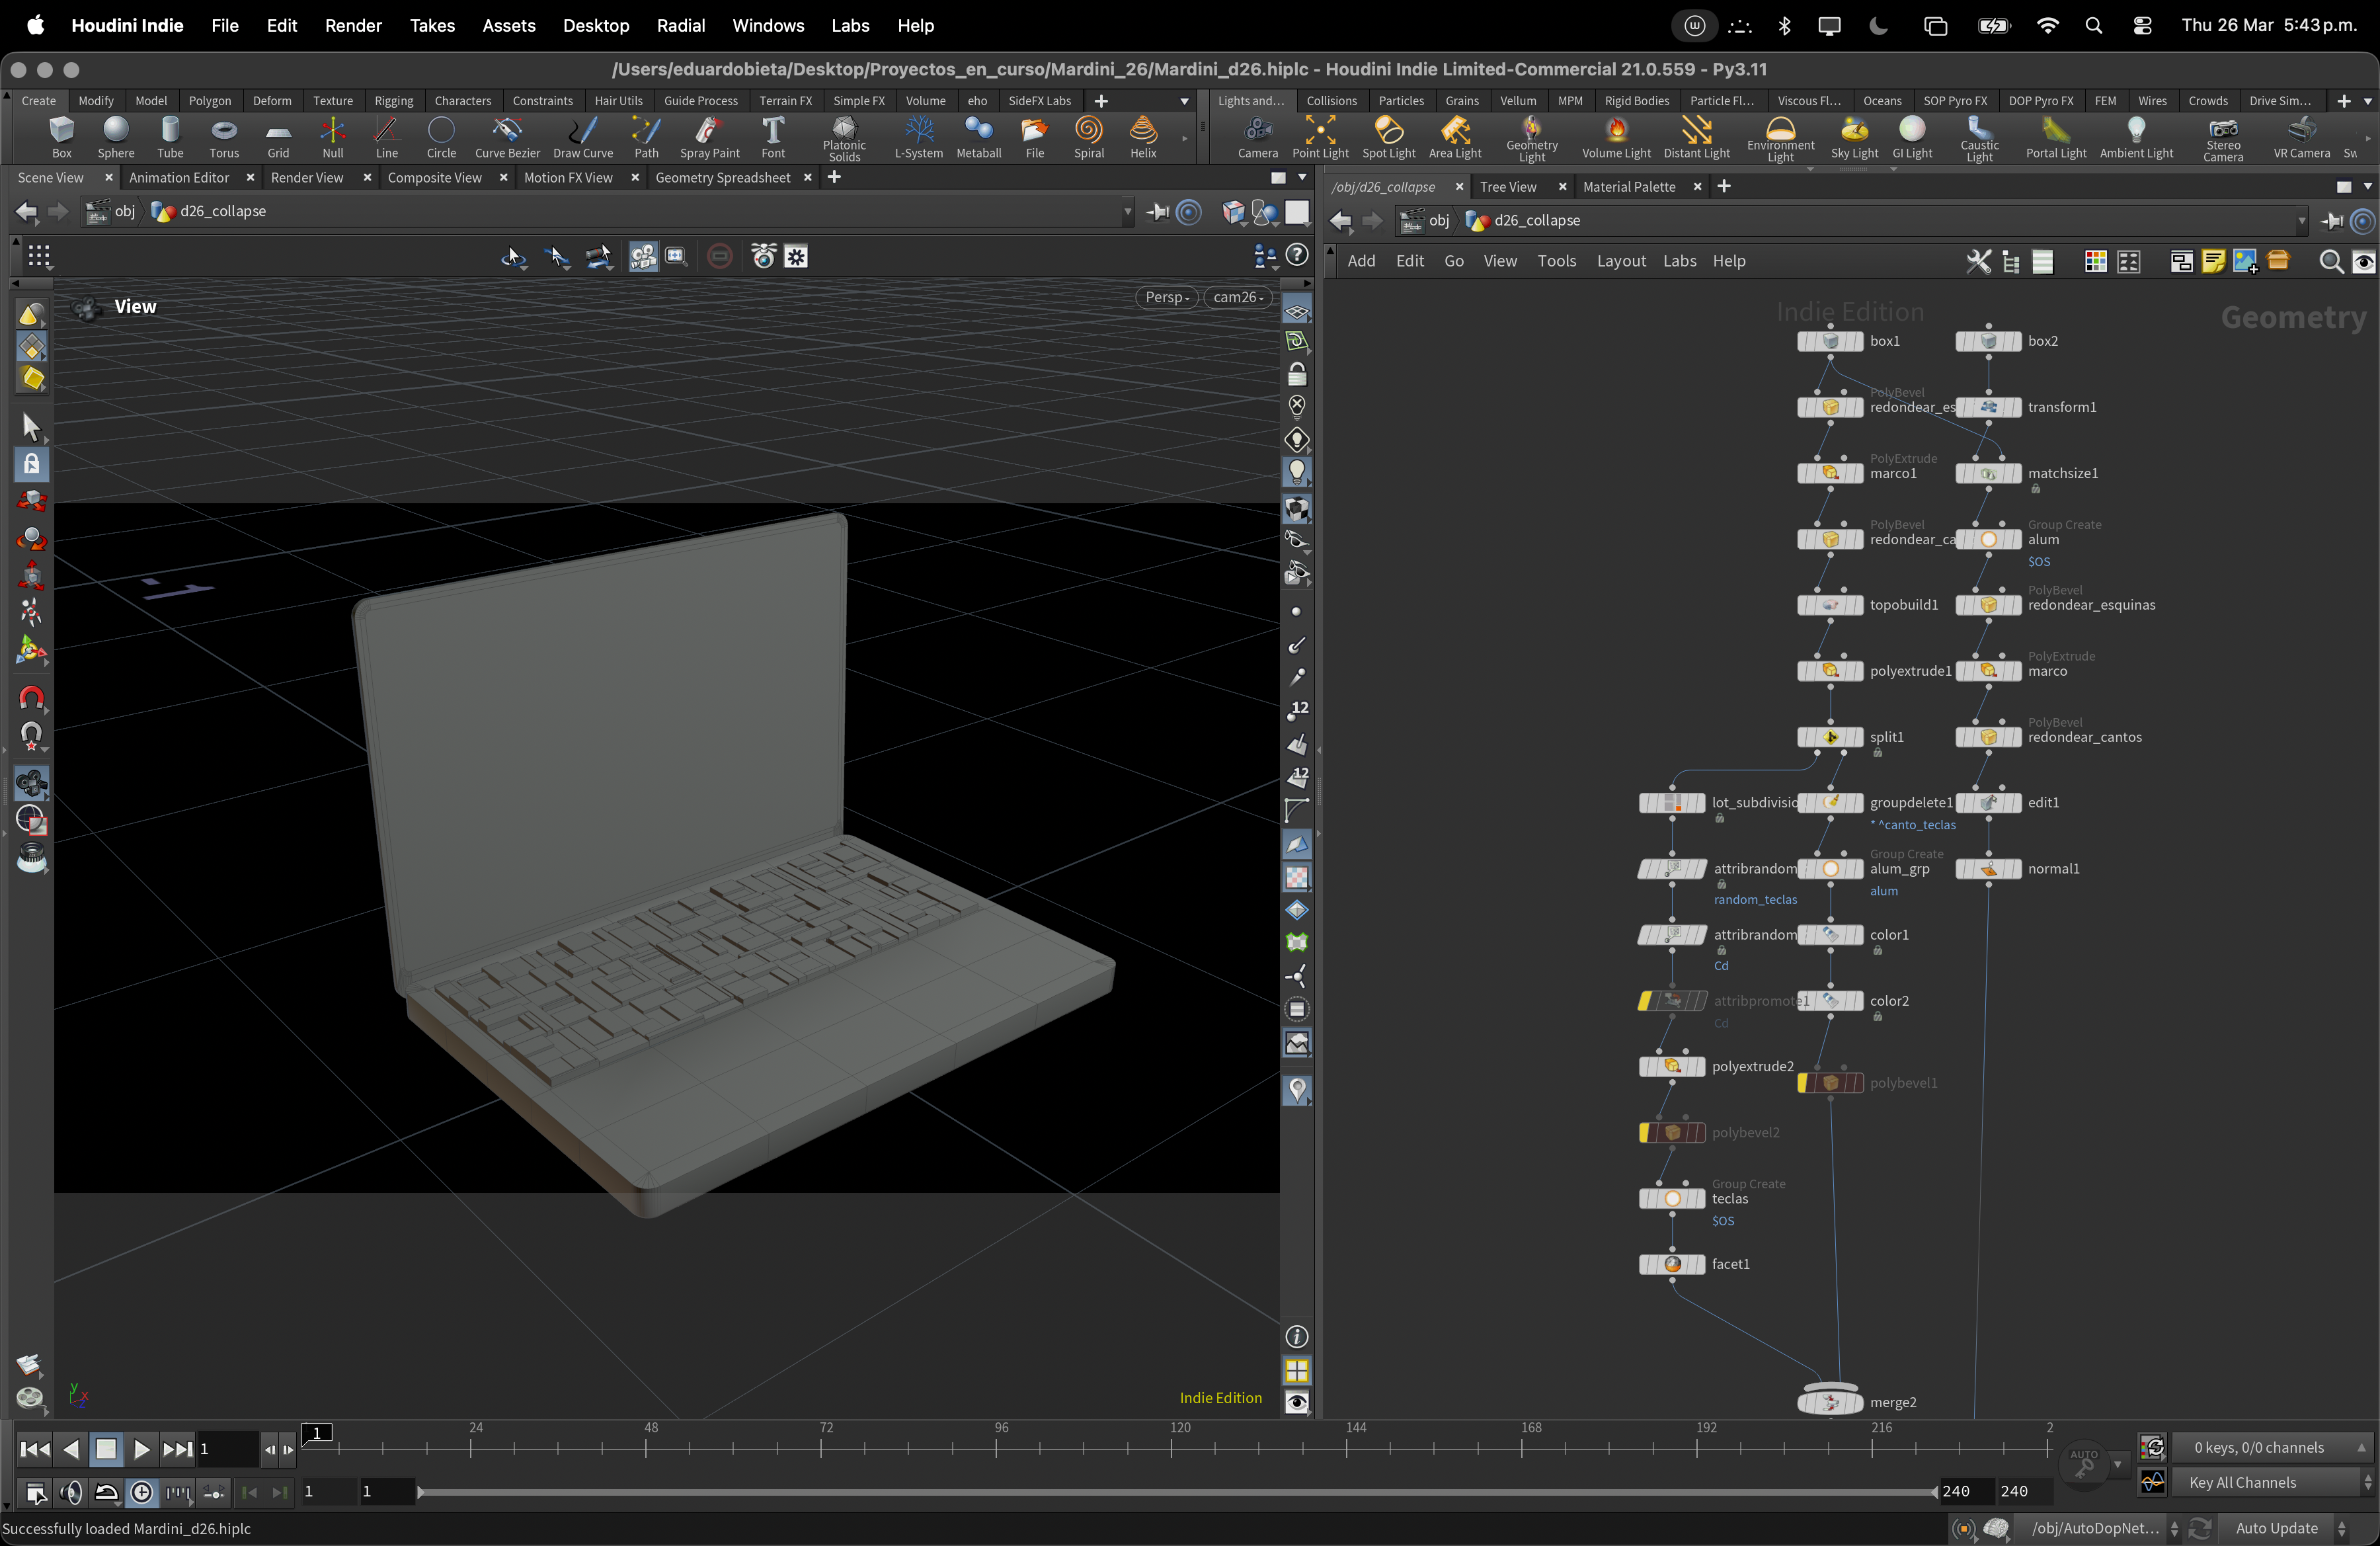Open the Labs menu in menu bar
This screenshot has width=2380, height=1546.
[849, 26]
